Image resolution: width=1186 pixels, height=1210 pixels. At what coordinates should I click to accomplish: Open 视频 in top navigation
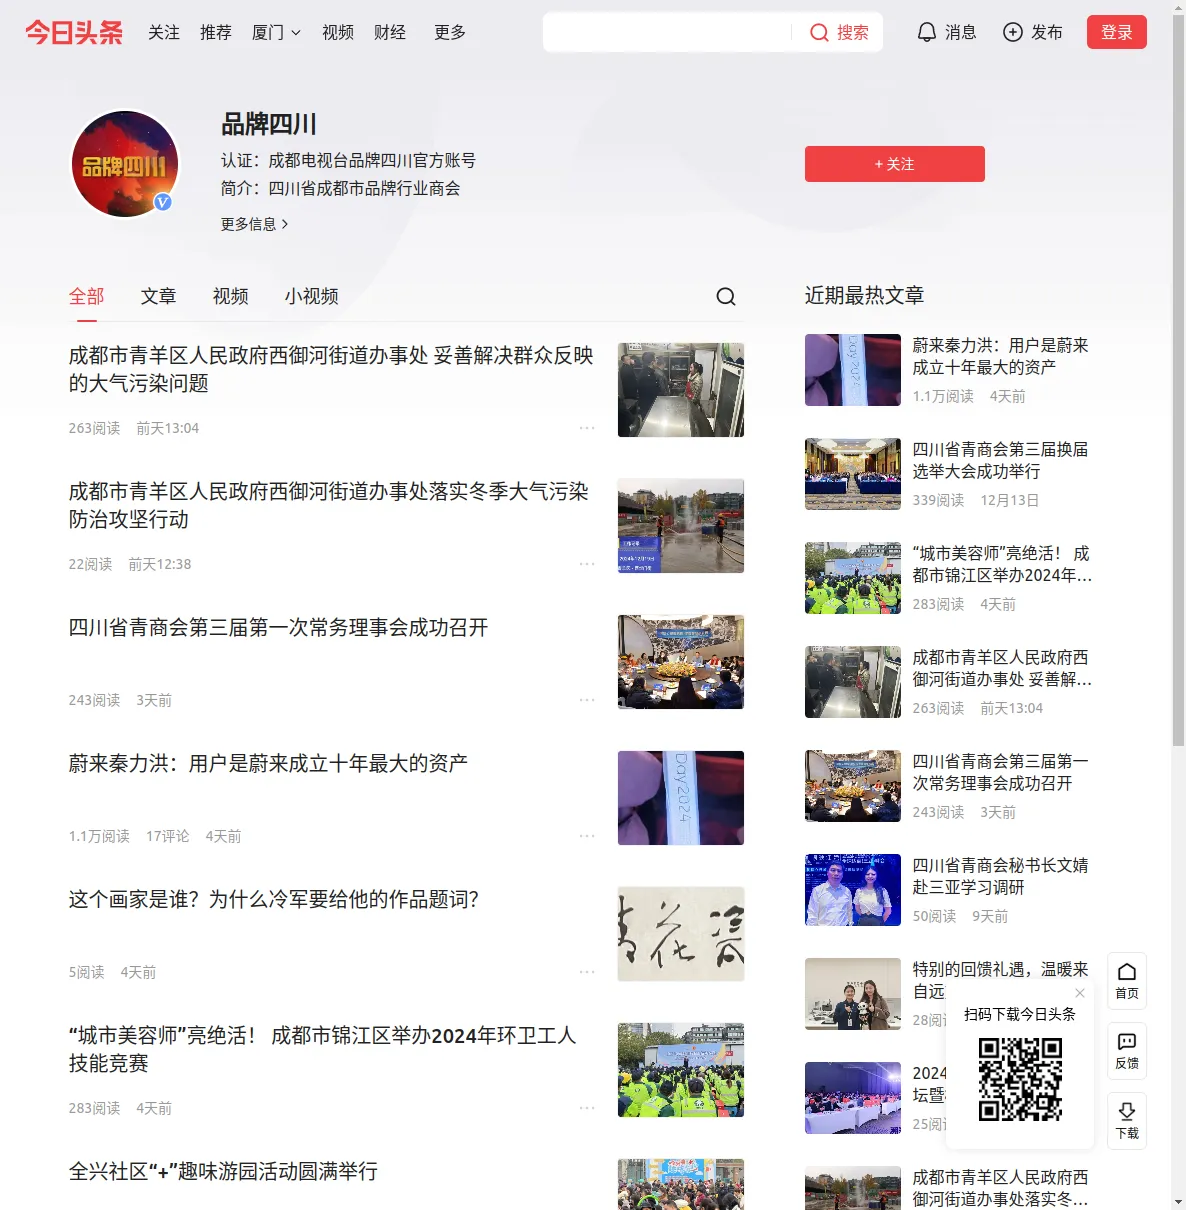tap(338, 32)
